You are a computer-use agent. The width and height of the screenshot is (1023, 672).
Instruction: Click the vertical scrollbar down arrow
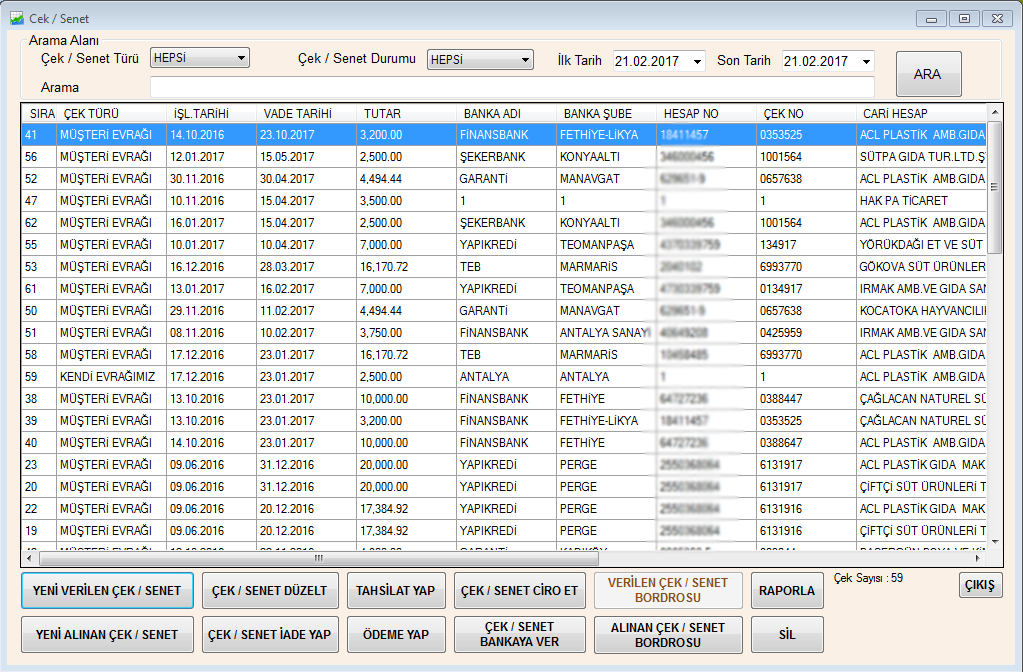click(995, 541)
